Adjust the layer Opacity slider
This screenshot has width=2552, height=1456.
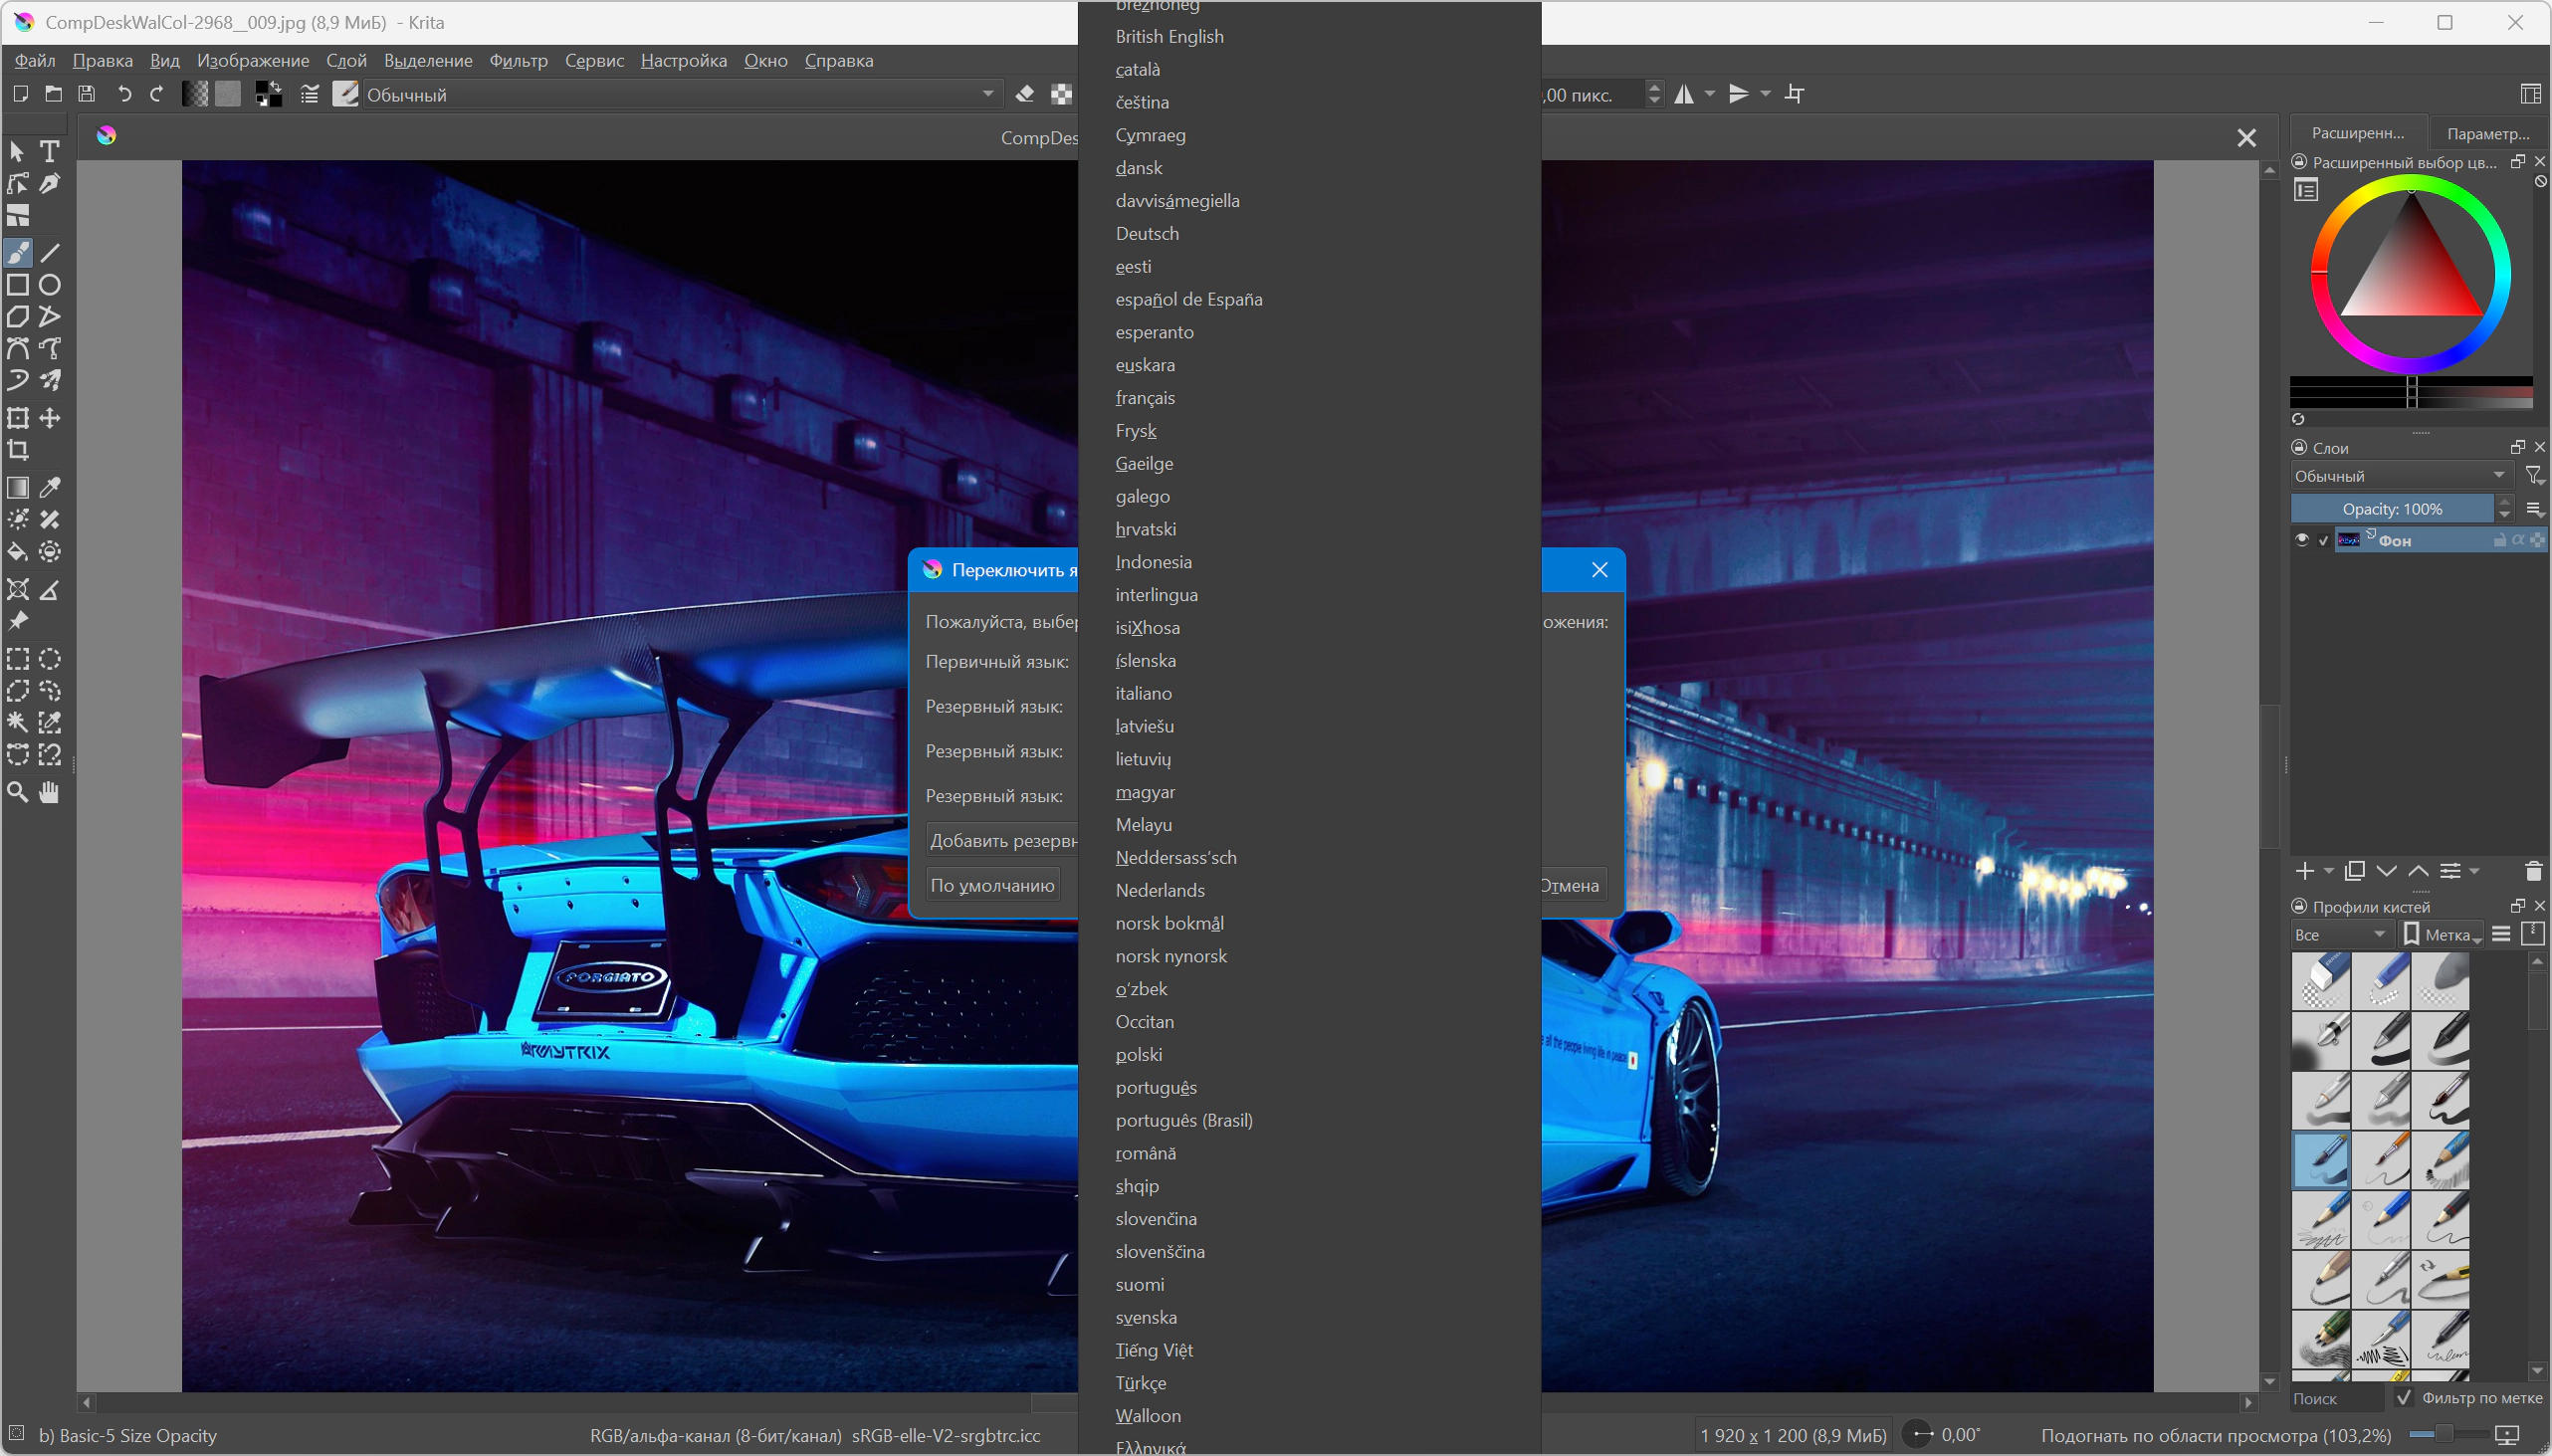(2391, 509)
